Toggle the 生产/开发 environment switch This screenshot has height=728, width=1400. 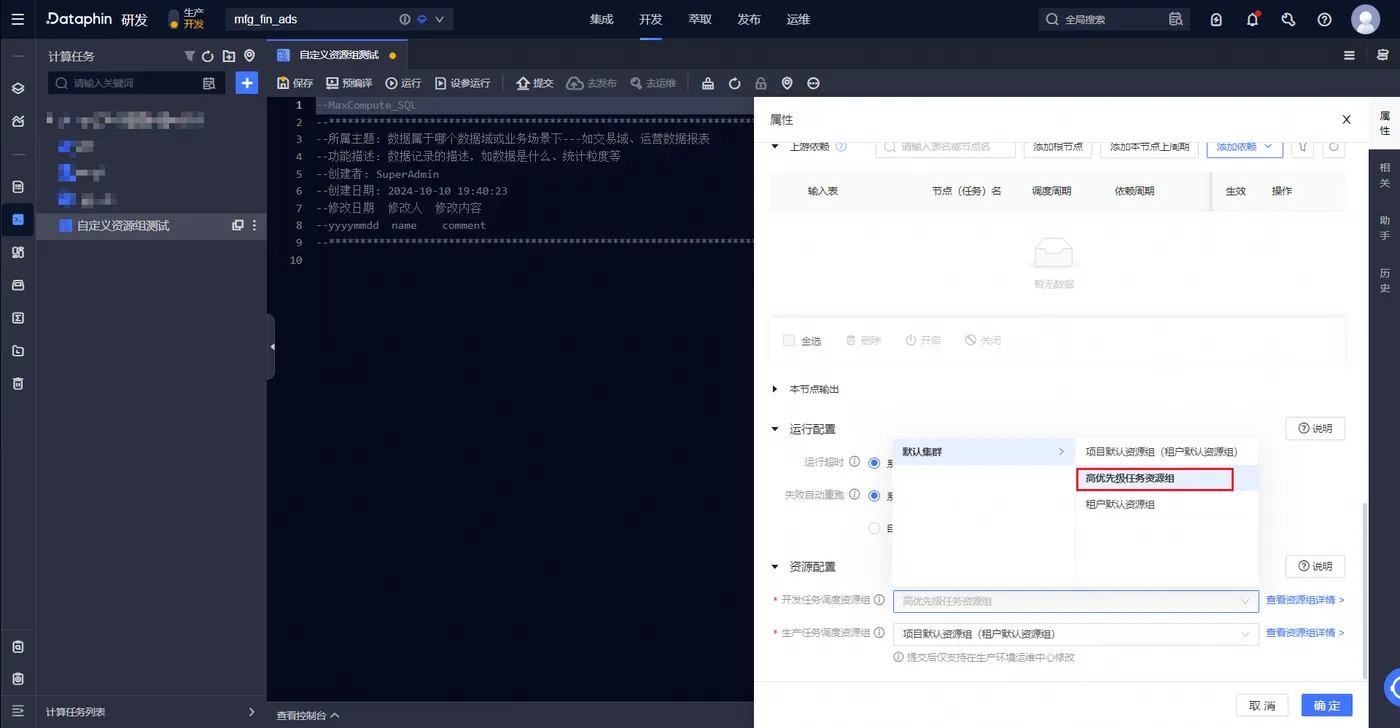[174, 19]
